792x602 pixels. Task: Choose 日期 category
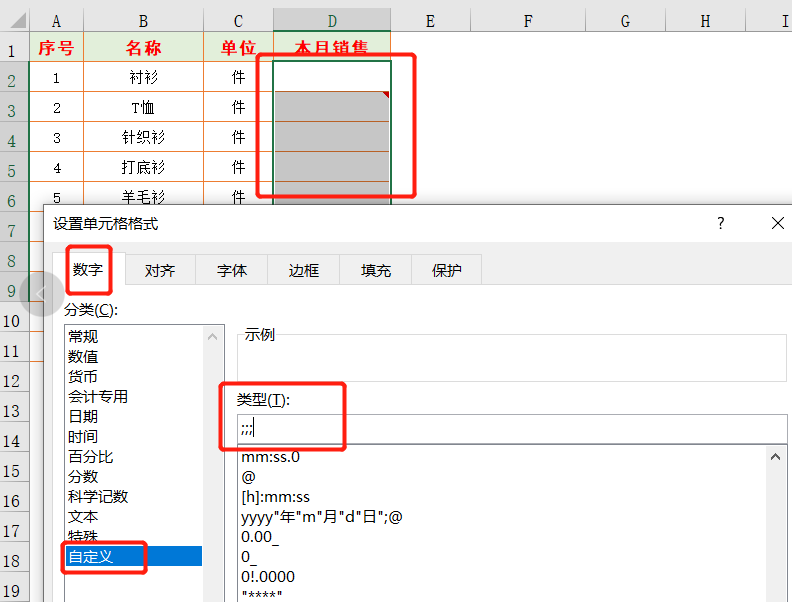[134, 416]
